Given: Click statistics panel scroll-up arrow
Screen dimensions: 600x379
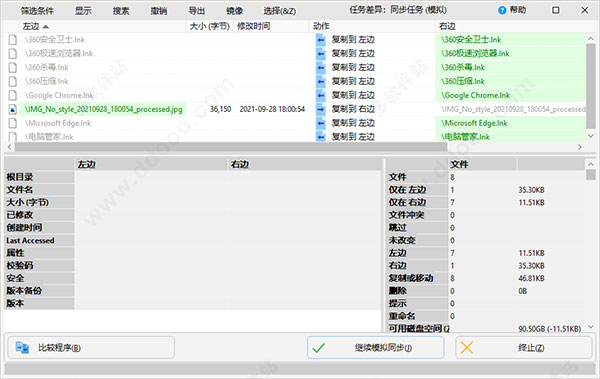Looking at the screenshot, I should pyautogui.click(x=591, y=164).
